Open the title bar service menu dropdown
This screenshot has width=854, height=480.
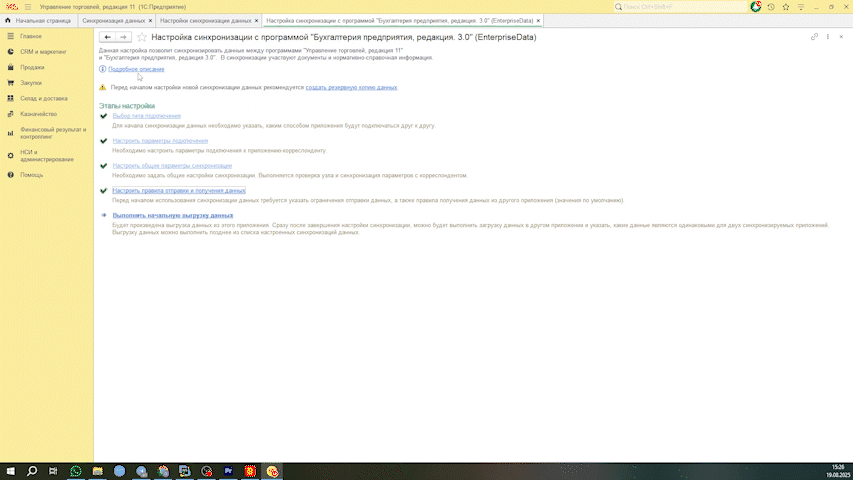(801, 7)
